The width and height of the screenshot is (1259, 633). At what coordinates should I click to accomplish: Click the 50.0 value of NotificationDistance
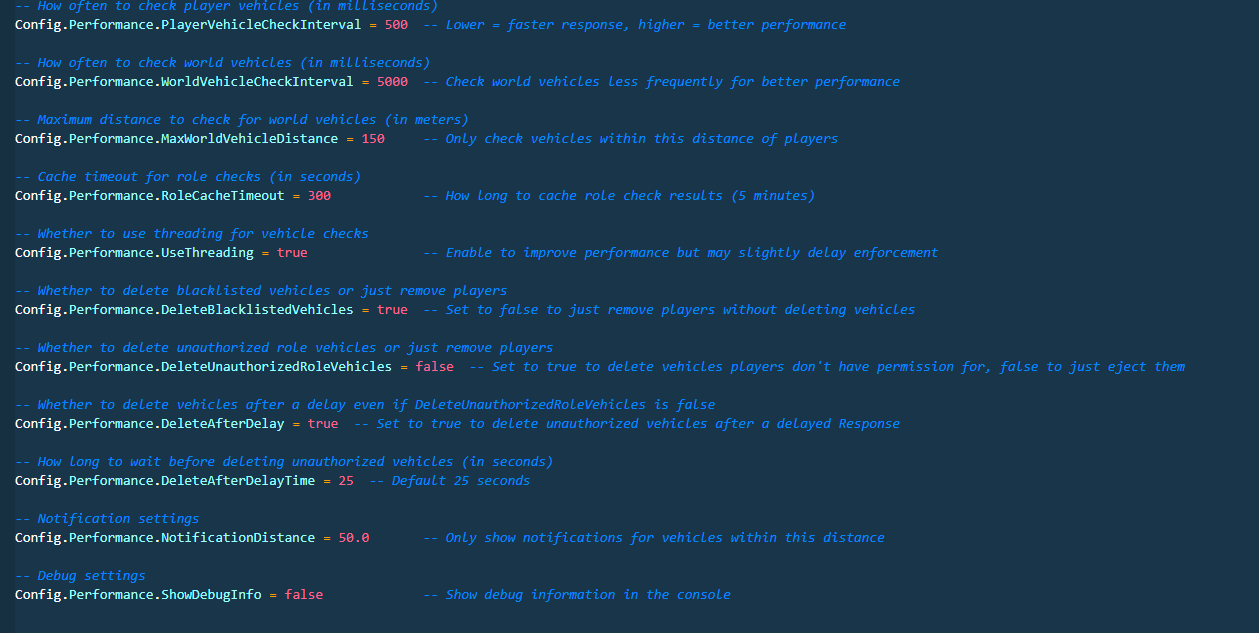click(x=354, y=537)
